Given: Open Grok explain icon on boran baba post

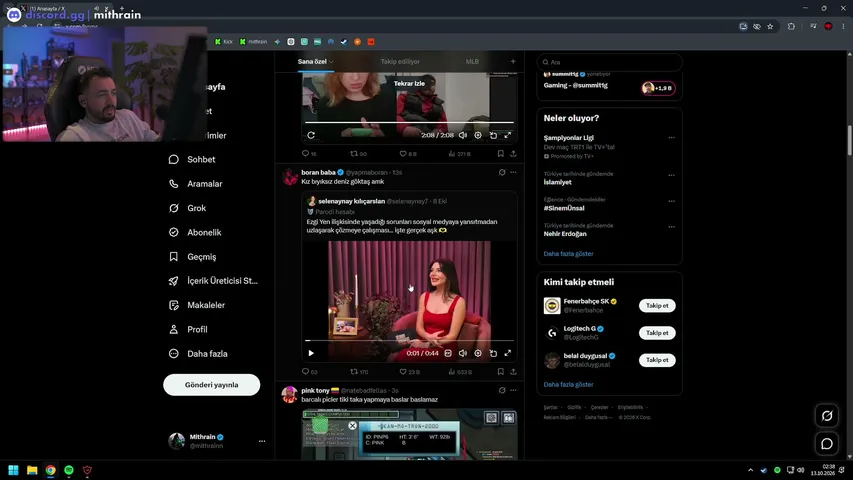Looking at the screenshot, I should pos(502,173).
